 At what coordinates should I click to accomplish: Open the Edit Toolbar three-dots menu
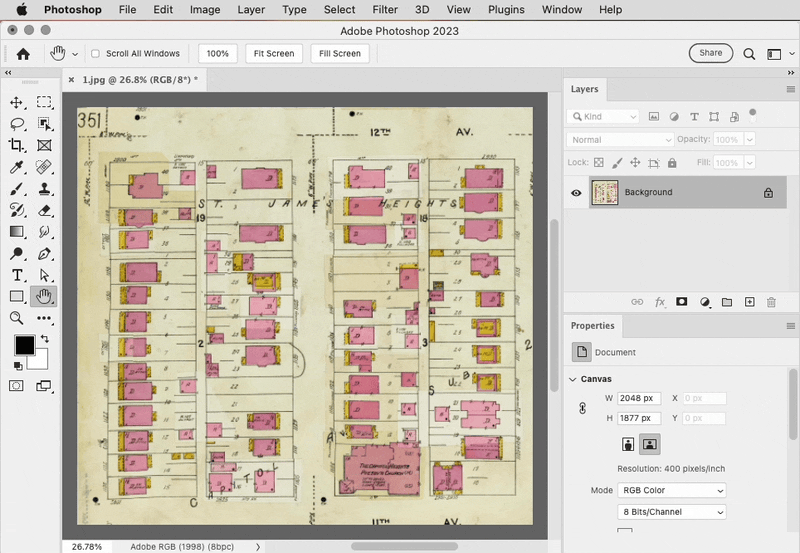click(44, 318)
